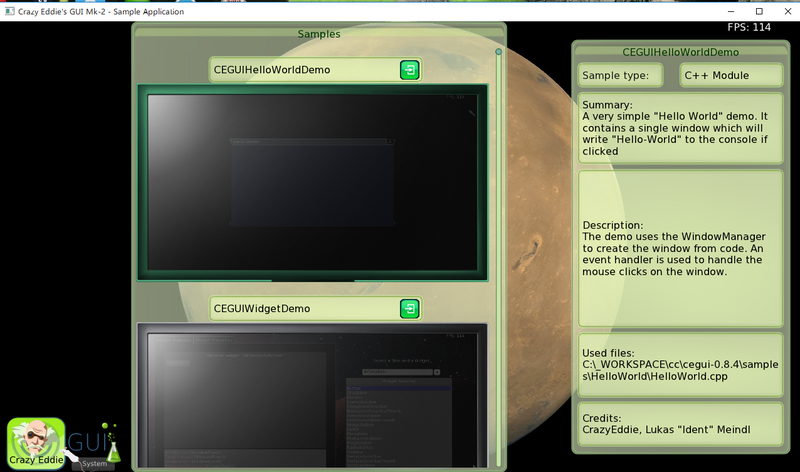Click the green flask icon
This screenshot has width=800, height=472.
pyautogui.click(x=112, y=450)
